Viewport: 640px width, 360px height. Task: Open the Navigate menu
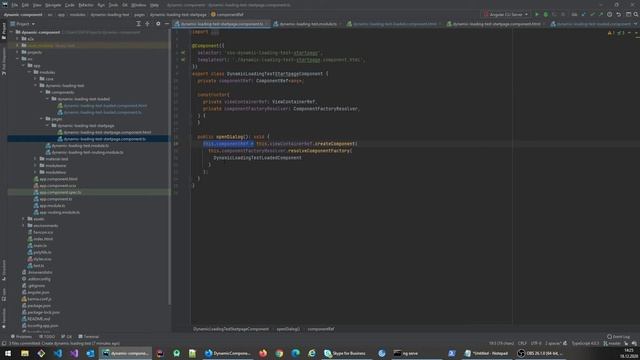pyautogui.click(x=53, y=5)
